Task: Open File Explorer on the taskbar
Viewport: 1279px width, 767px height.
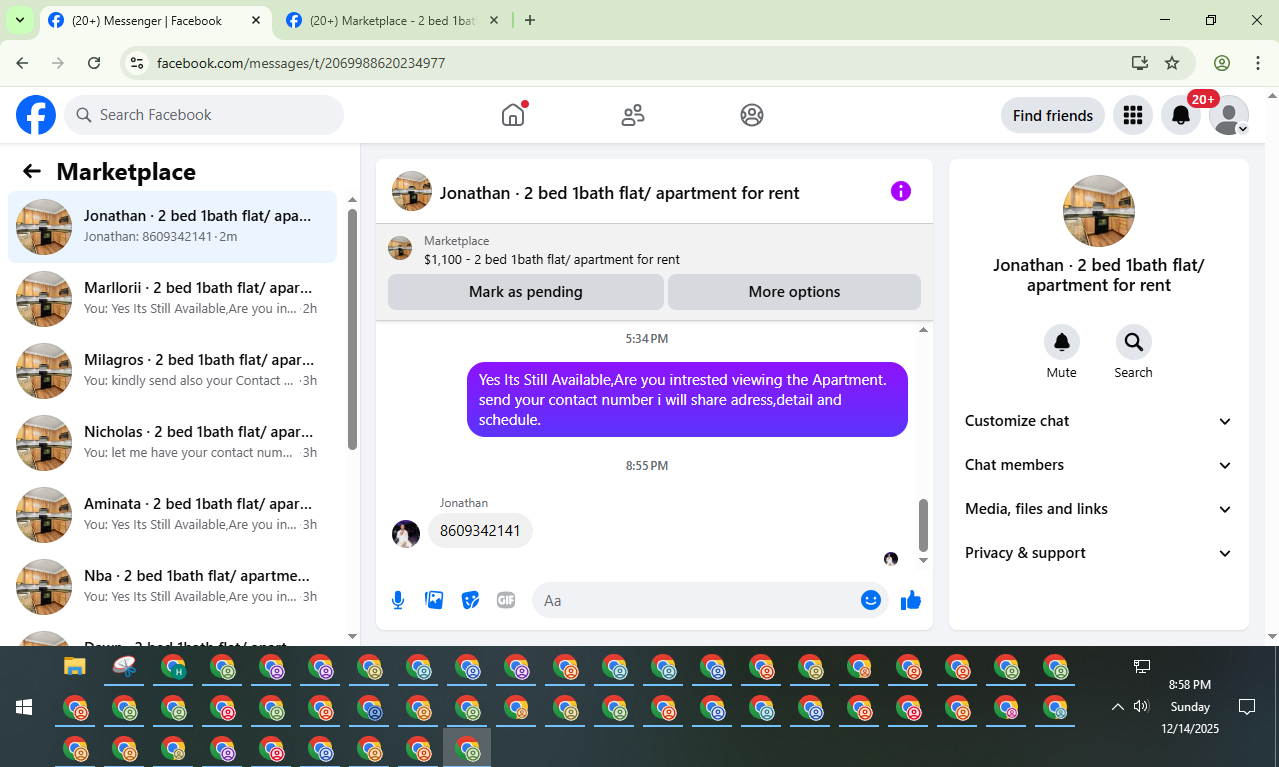Action: tap(74, 667)
